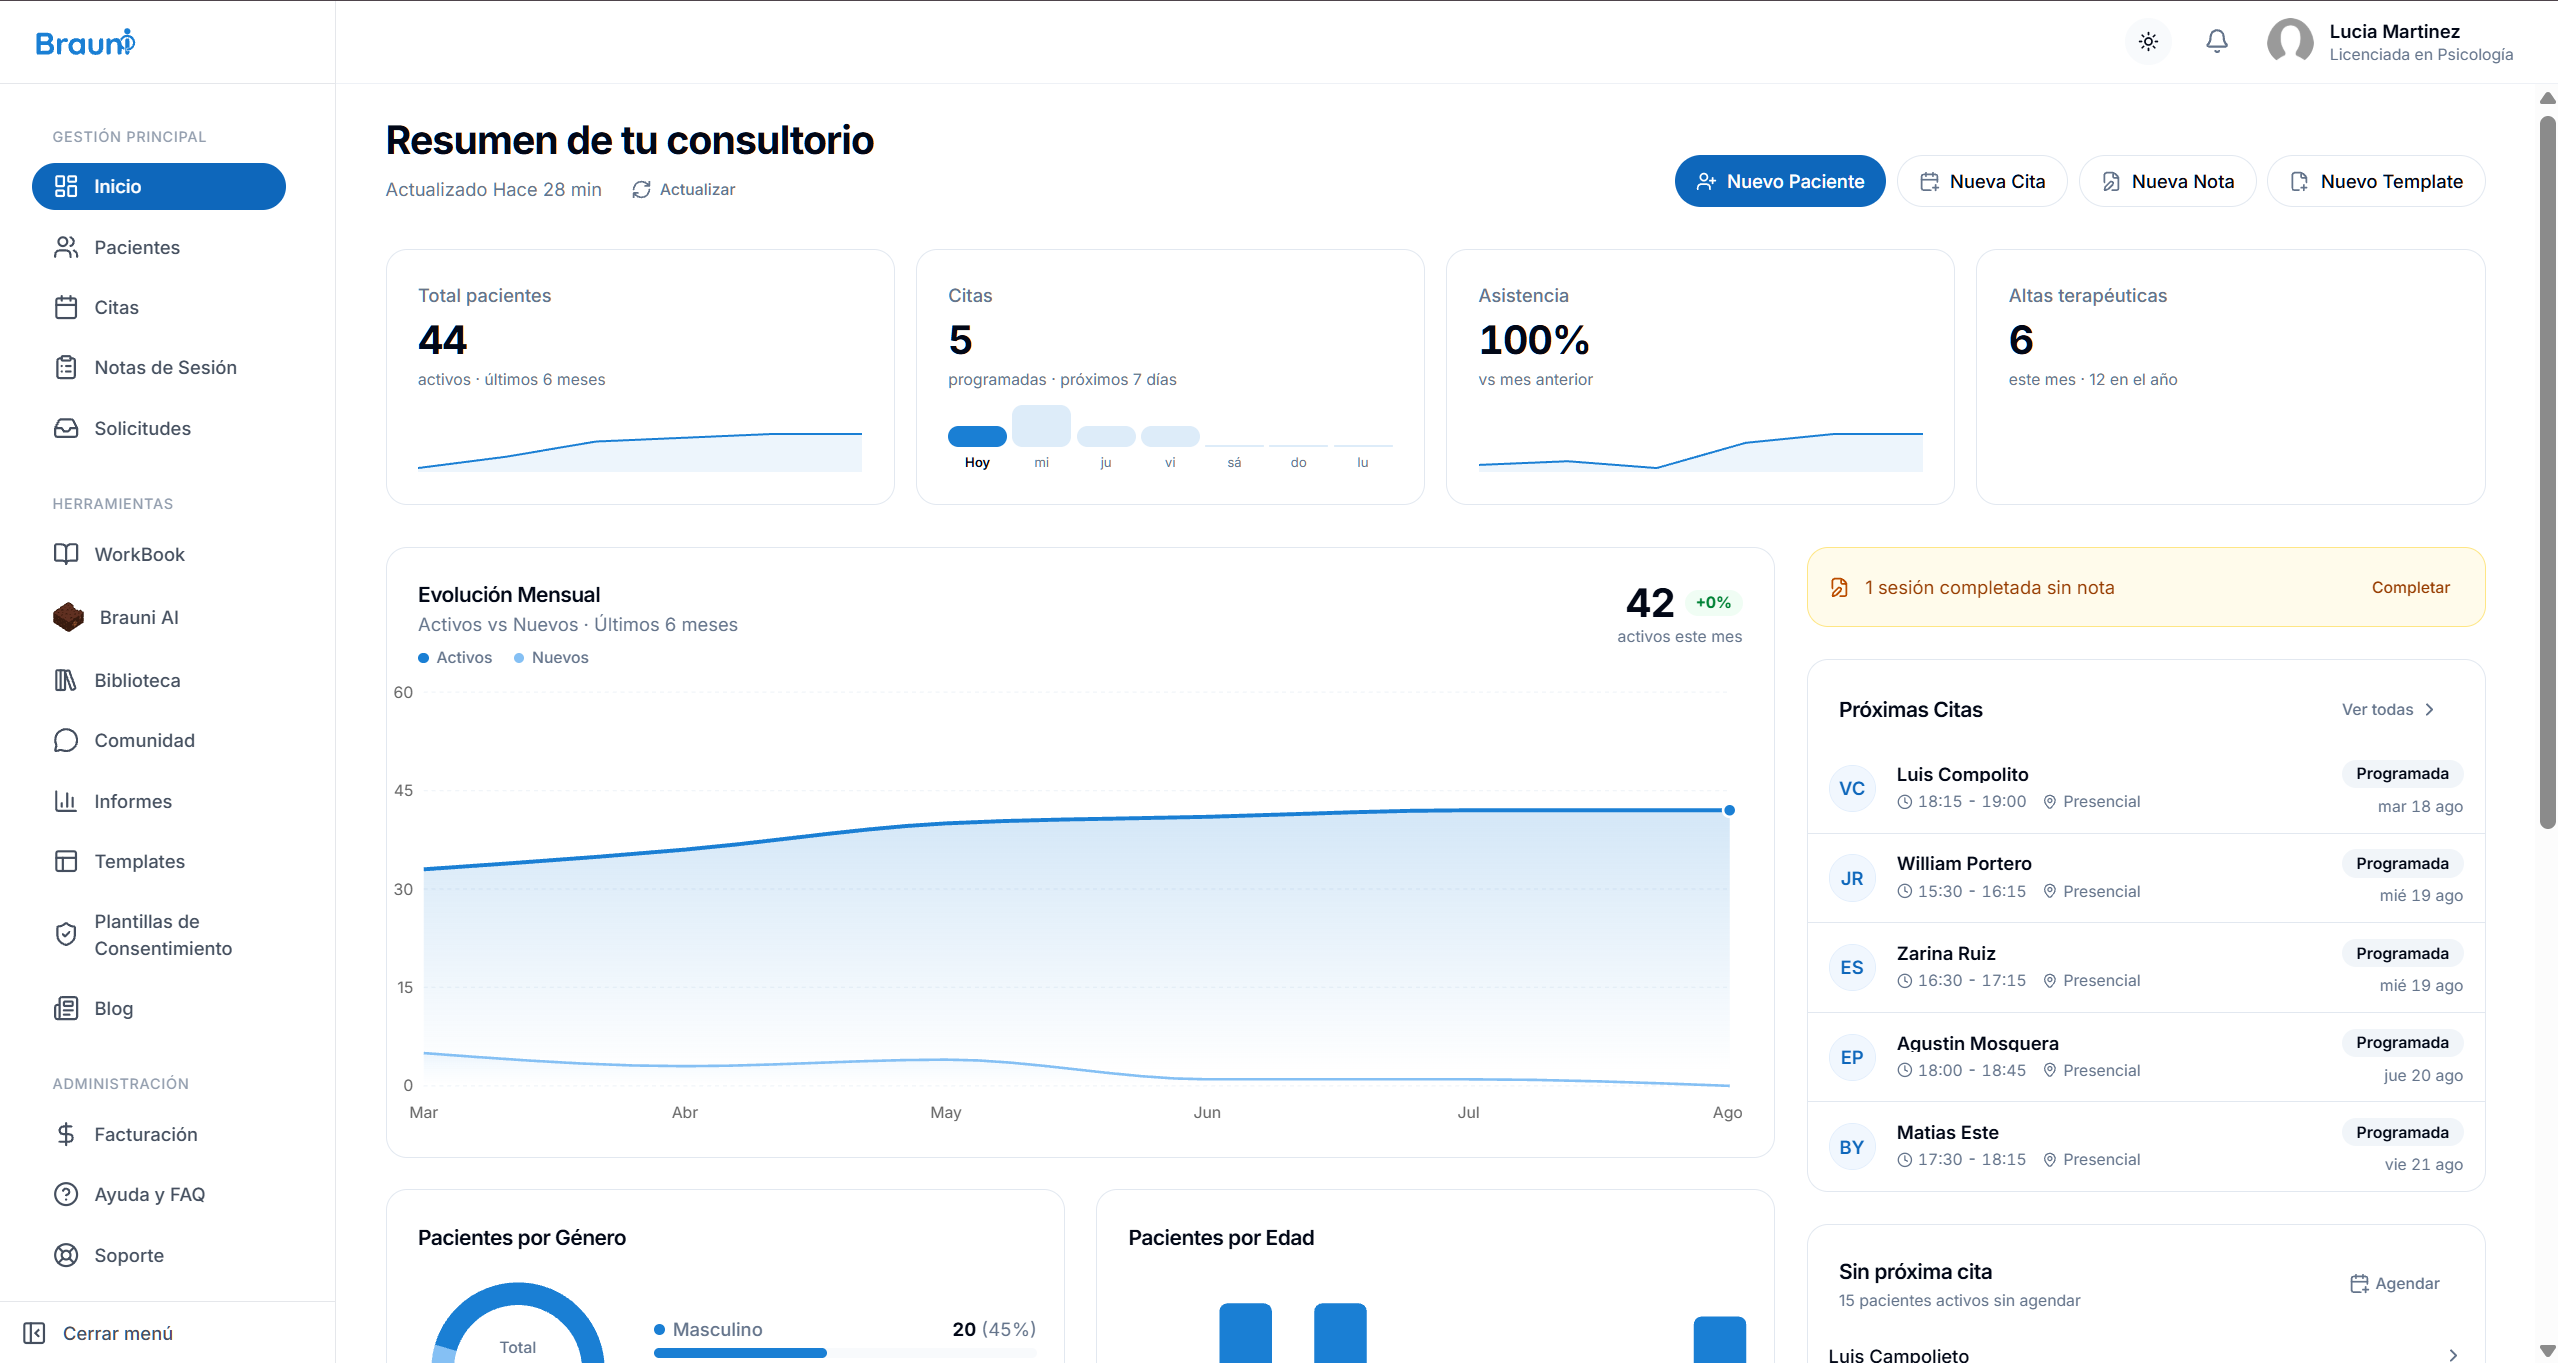Image resolution: width=2558 pixels, height=1363 pixels.
Task: Select the mi day bar in Citas card
Action: click(1041, 426)
